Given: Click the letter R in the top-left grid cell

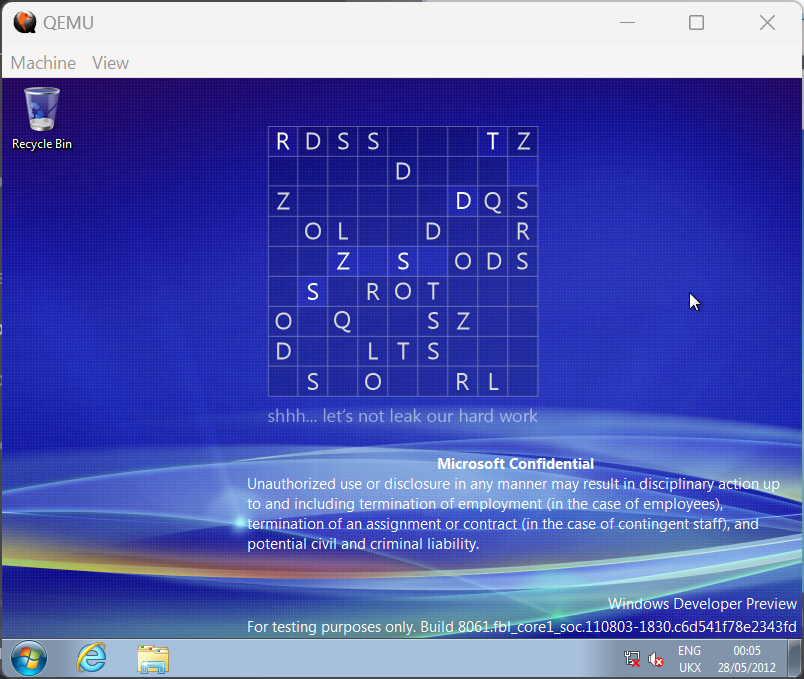Looking at the screenshot, I should 283,141.
